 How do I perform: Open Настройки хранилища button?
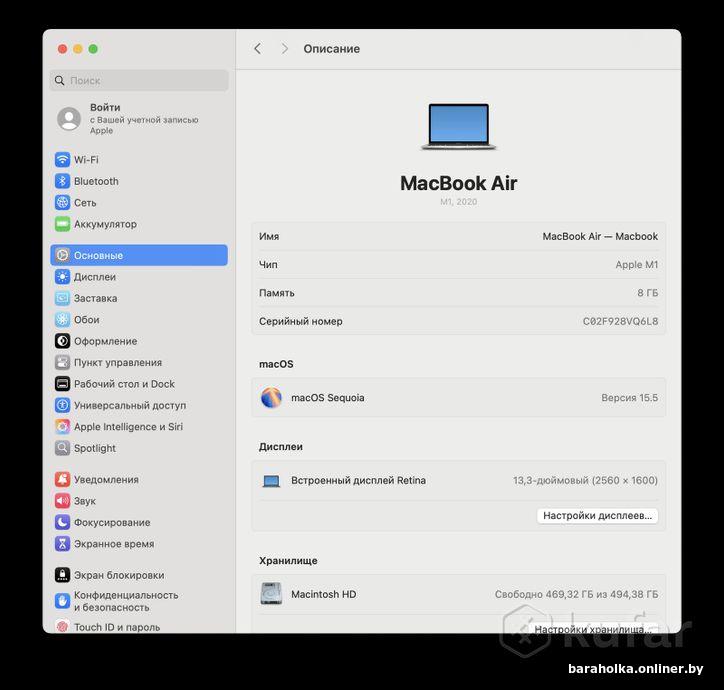pos(593,629)
